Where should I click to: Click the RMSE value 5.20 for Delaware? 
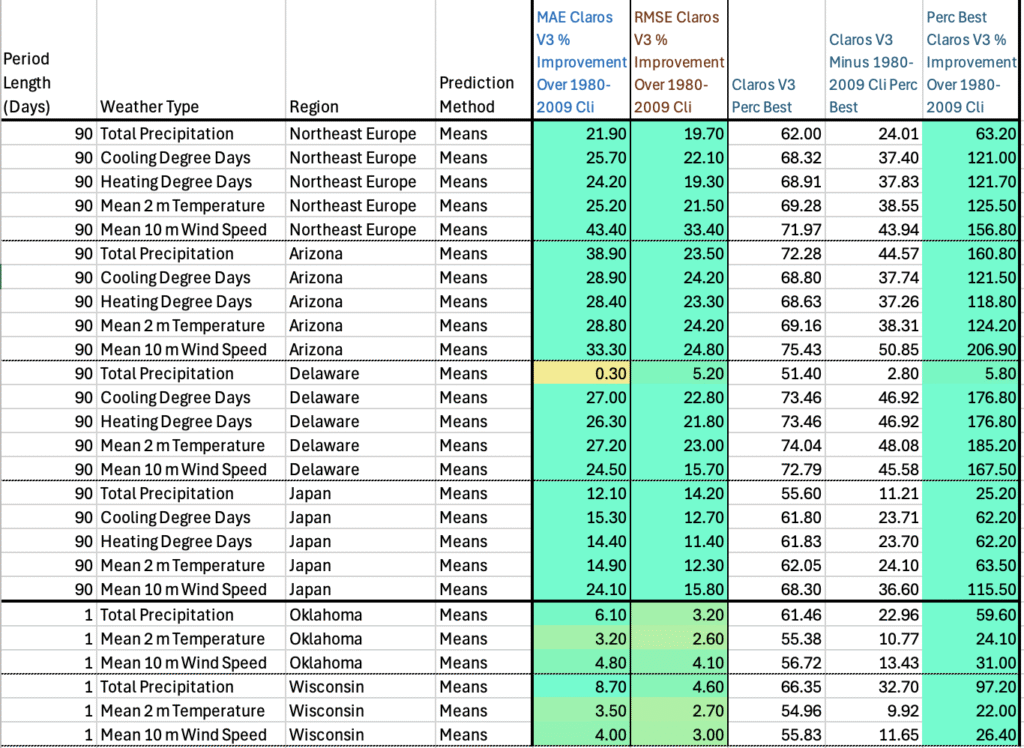pyautogui.click(x=679, y=374)
